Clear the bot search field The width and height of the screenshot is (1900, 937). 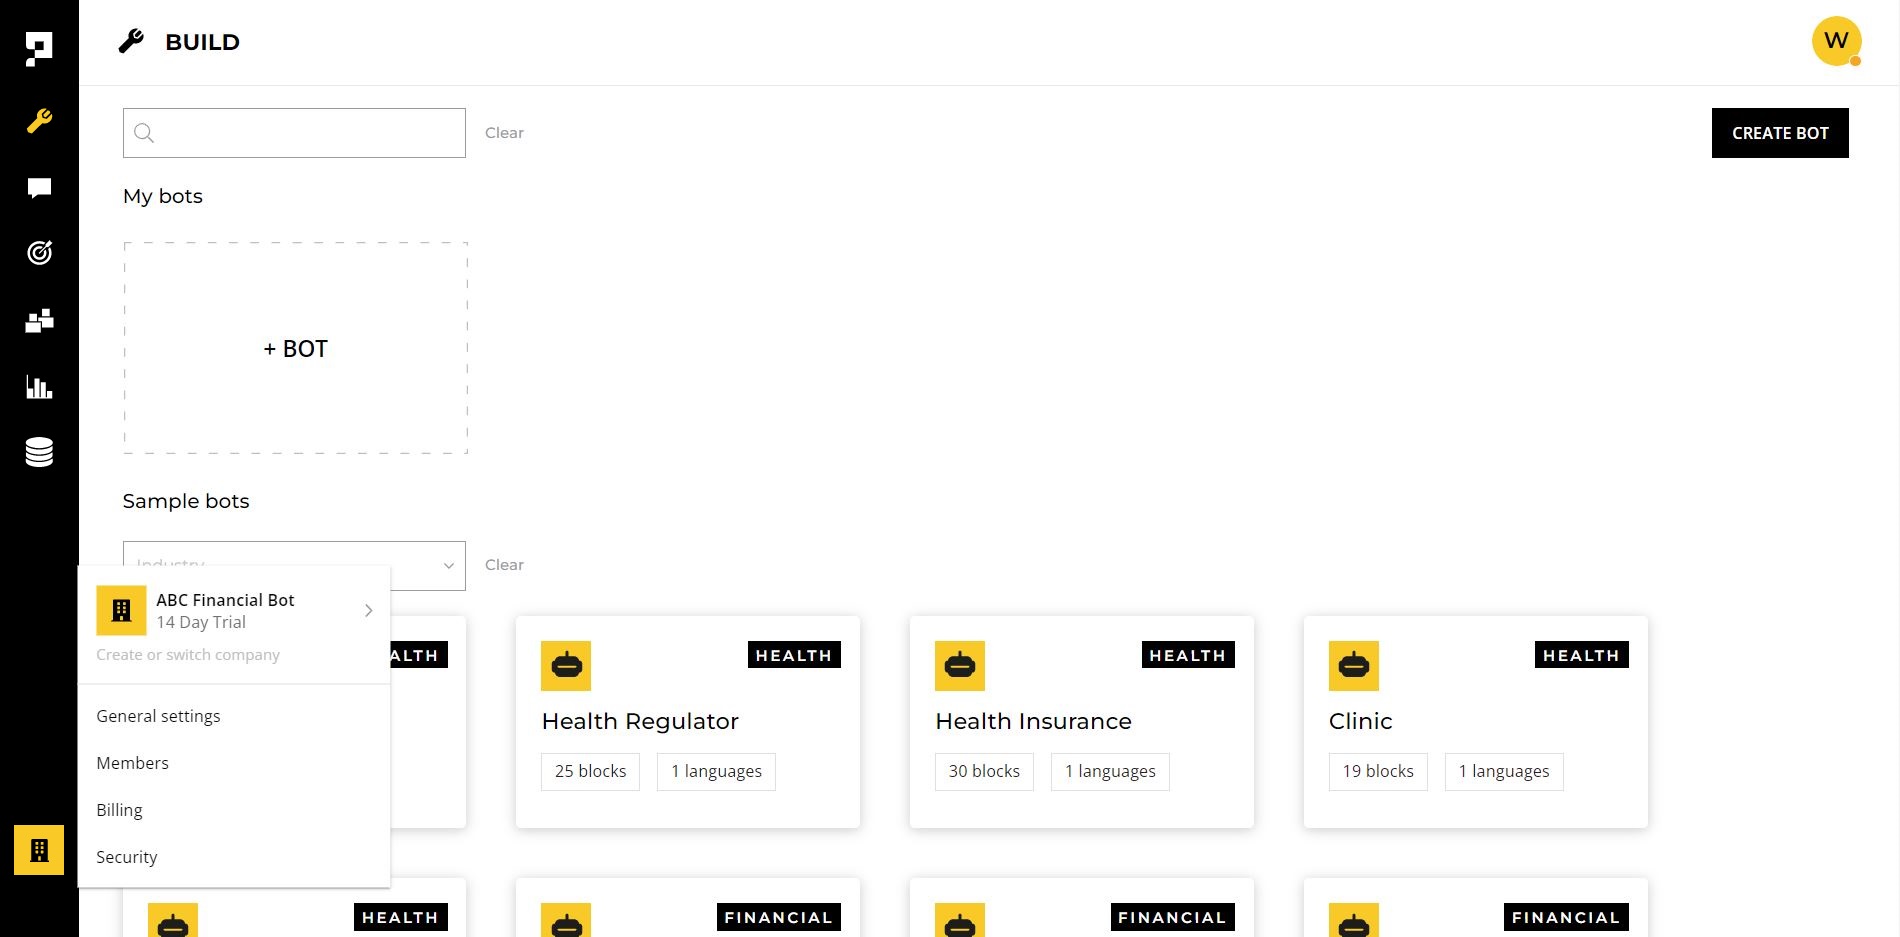(x=504, y=133)
